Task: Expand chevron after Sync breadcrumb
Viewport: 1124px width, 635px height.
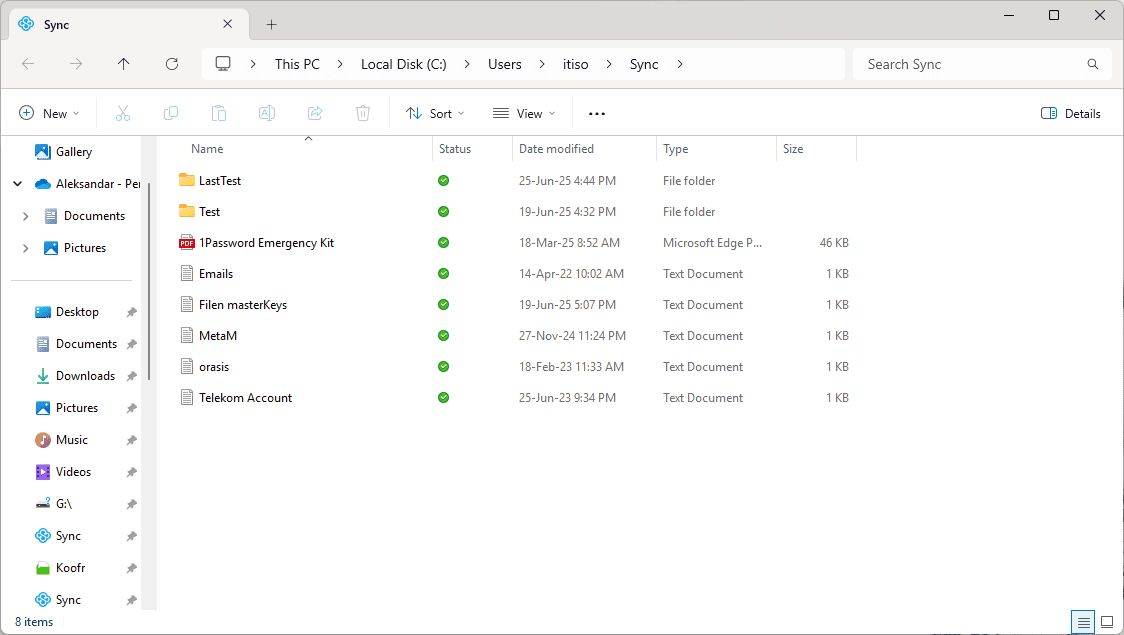Action: coord(680,64)
